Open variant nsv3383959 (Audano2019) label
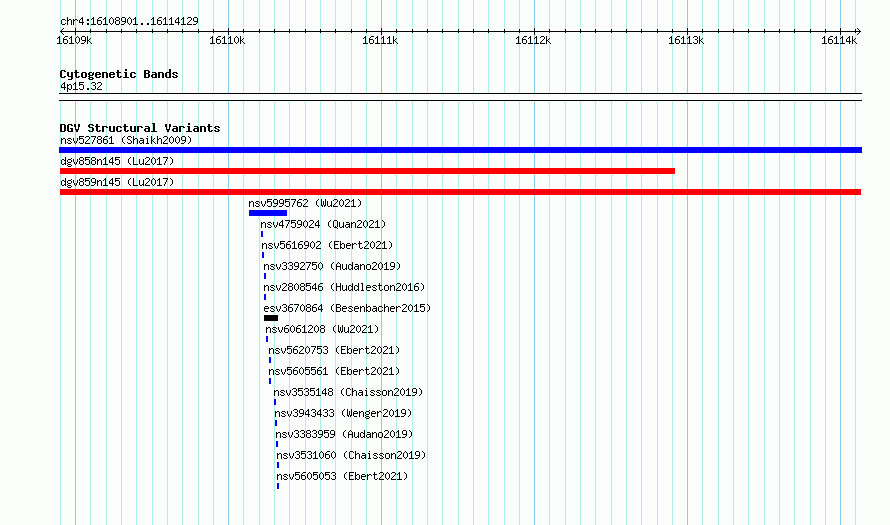The height and width of the screenshot is (525, 890). click(x=345, y=434)
